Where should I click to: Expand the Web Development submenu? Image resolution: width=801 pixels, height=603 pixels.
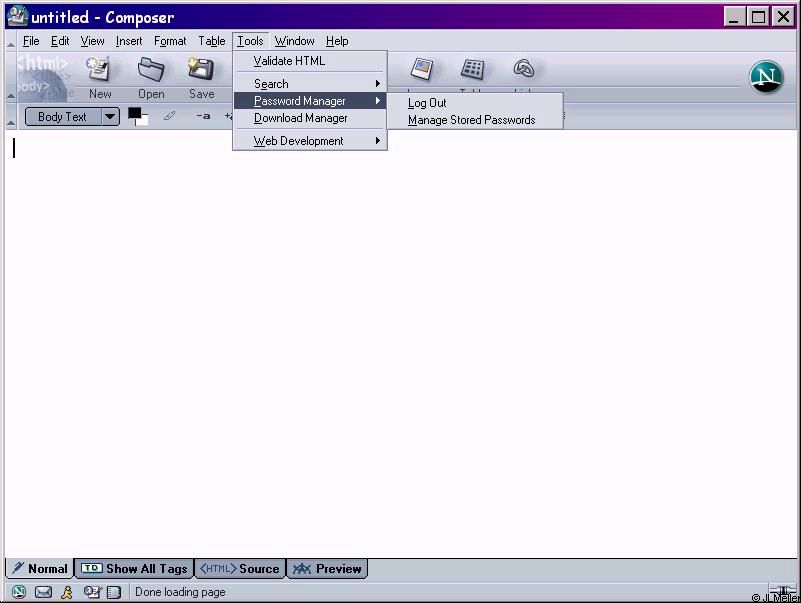pyautogui.click(x=310, y=141)
